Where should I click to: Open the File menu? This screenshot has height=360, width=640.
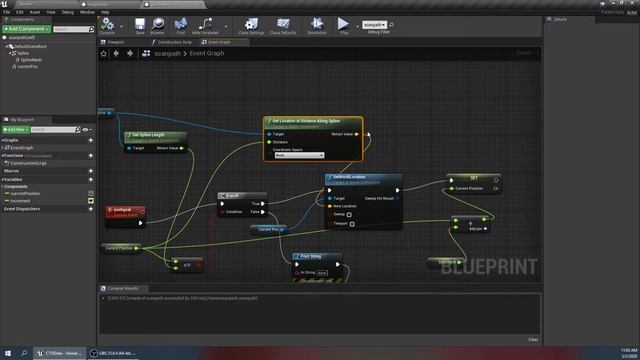pos(7,12)
